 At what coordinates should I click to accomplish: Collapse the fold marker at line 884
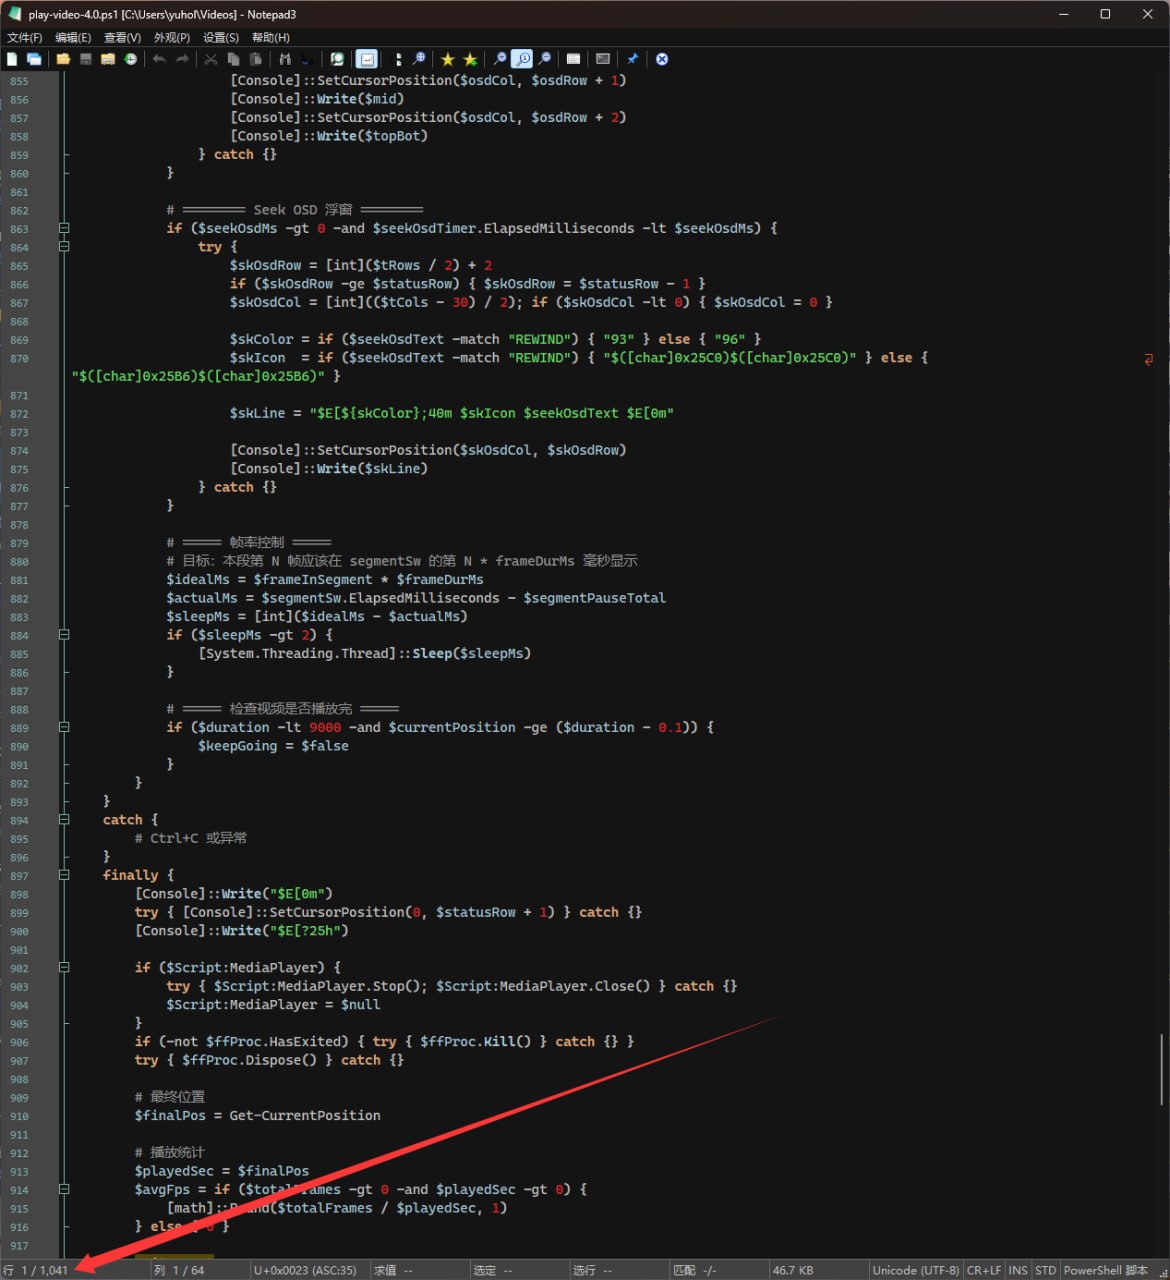point(64,635)
